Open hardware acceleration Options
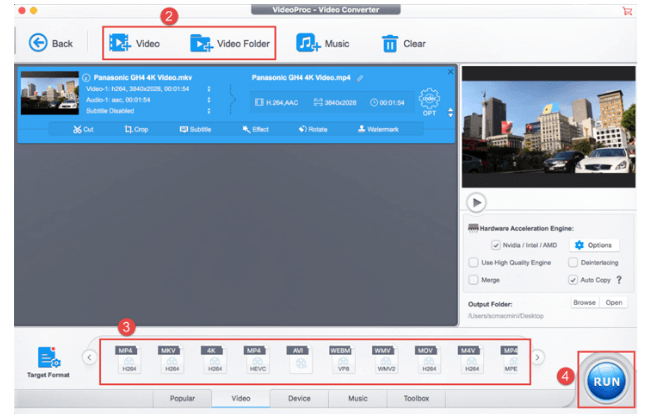Screen dimensions: 650x414 (x=594, y=245)
